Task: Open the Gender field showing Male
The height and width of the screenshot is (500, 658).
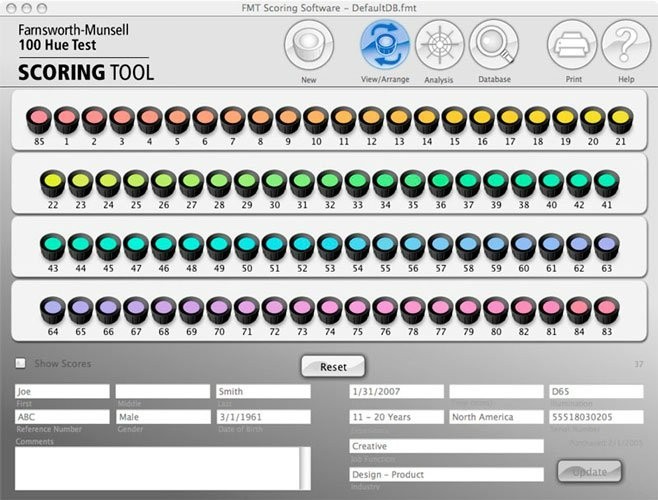Action: (163, 417)
